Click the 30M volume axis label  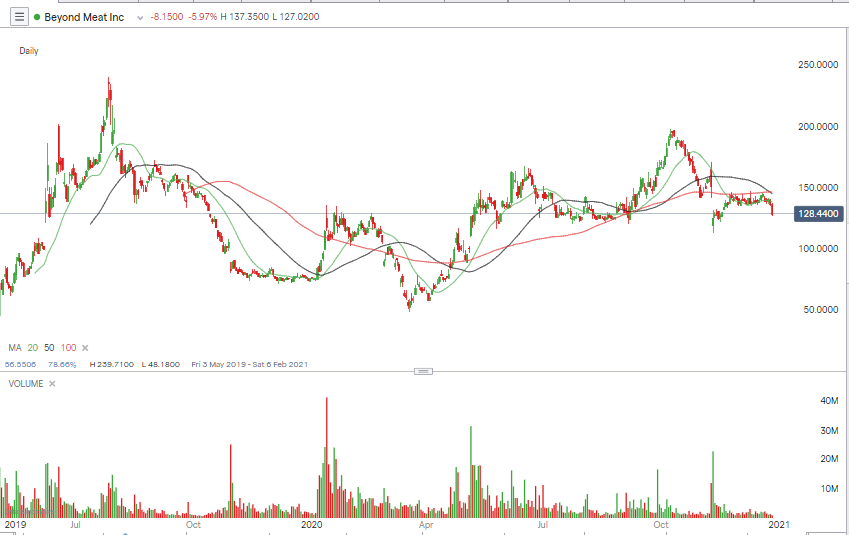829,430
